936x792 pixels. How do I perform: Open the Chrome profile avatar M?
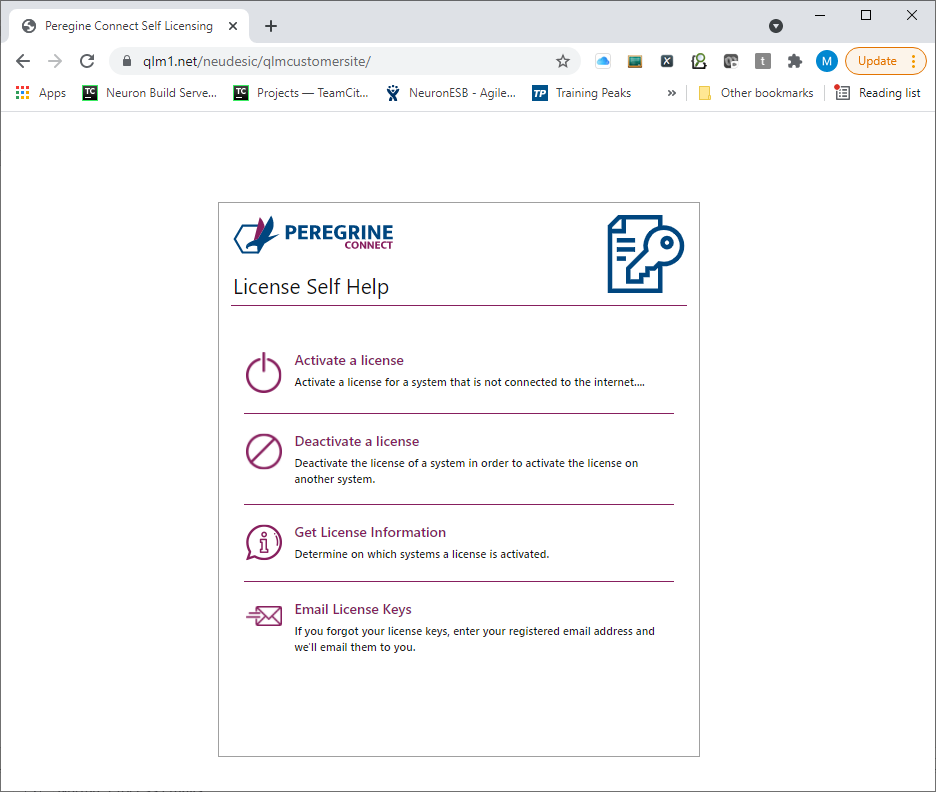pos(827,61)
